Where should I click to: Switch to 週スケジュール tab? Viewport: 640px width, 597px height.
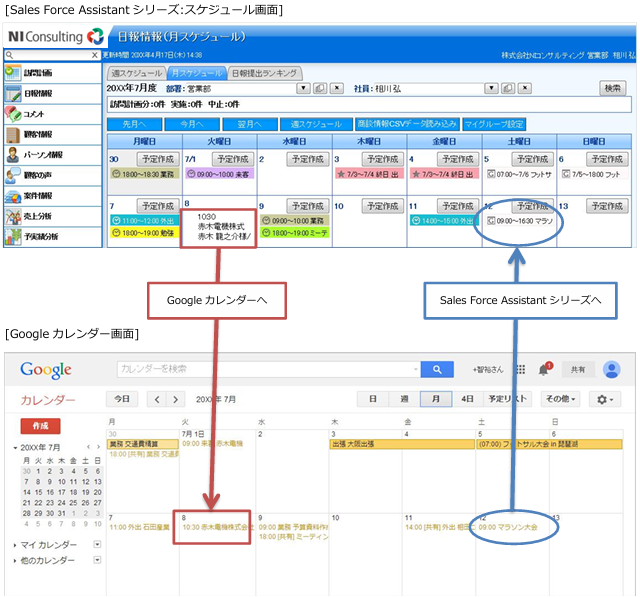click(137, 73)
